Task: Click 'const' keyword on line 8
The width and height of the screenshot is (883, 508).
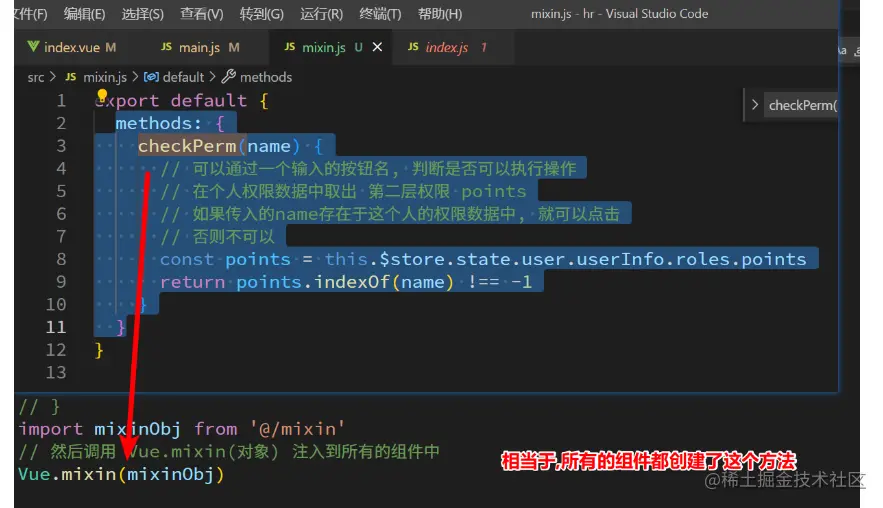Action: tap(186, 259)
